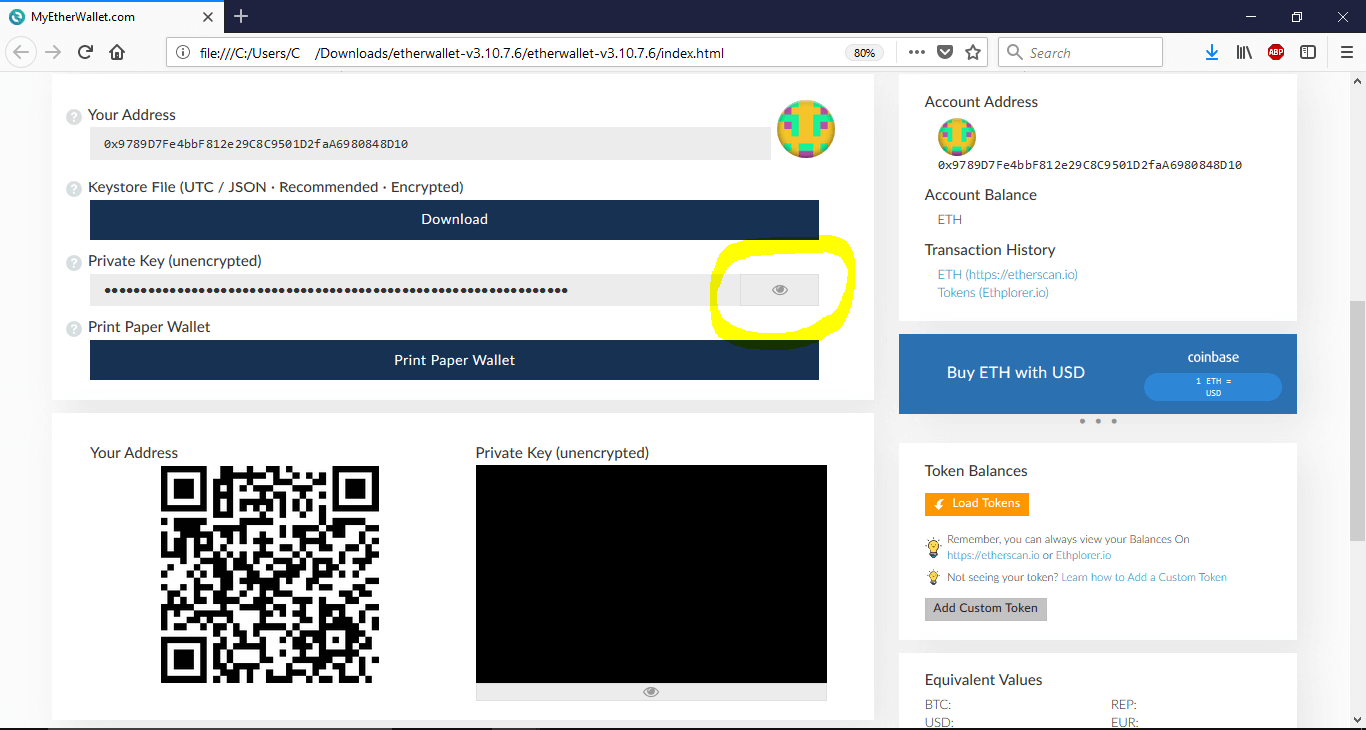Open Firefox library icon
The width and height of the screenshot is (1366, 730).
[1244, 53]
